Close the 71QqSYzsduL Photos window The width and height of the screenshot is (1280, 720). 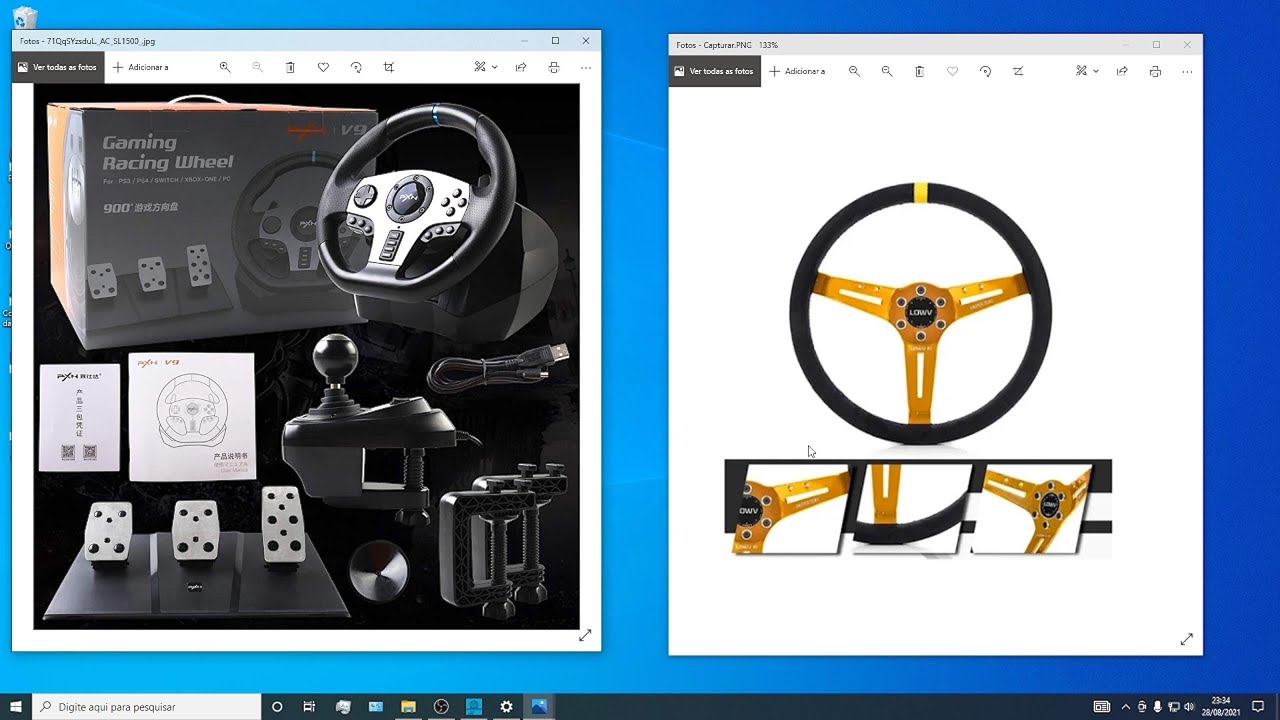click(x=586, y=41)
